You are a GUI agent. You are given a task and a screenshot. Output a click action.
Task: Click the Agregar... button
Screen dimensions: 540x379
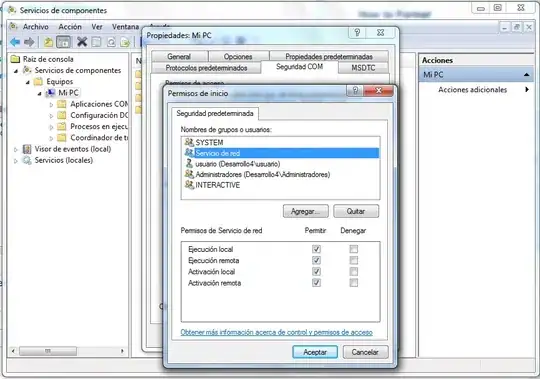305,211
